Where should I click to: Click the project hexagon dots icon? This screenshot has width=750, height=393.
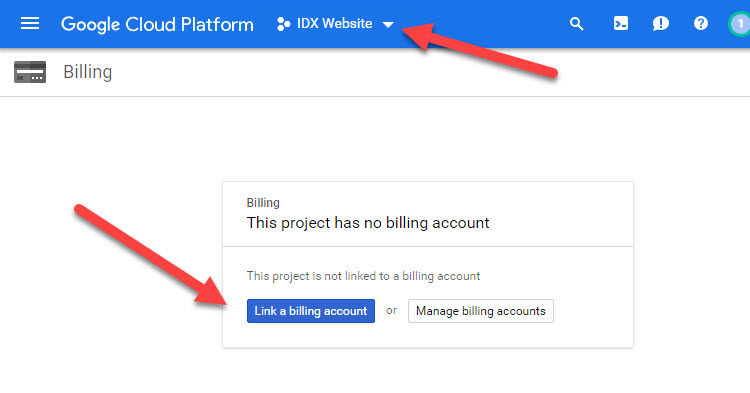coord(283,24)
